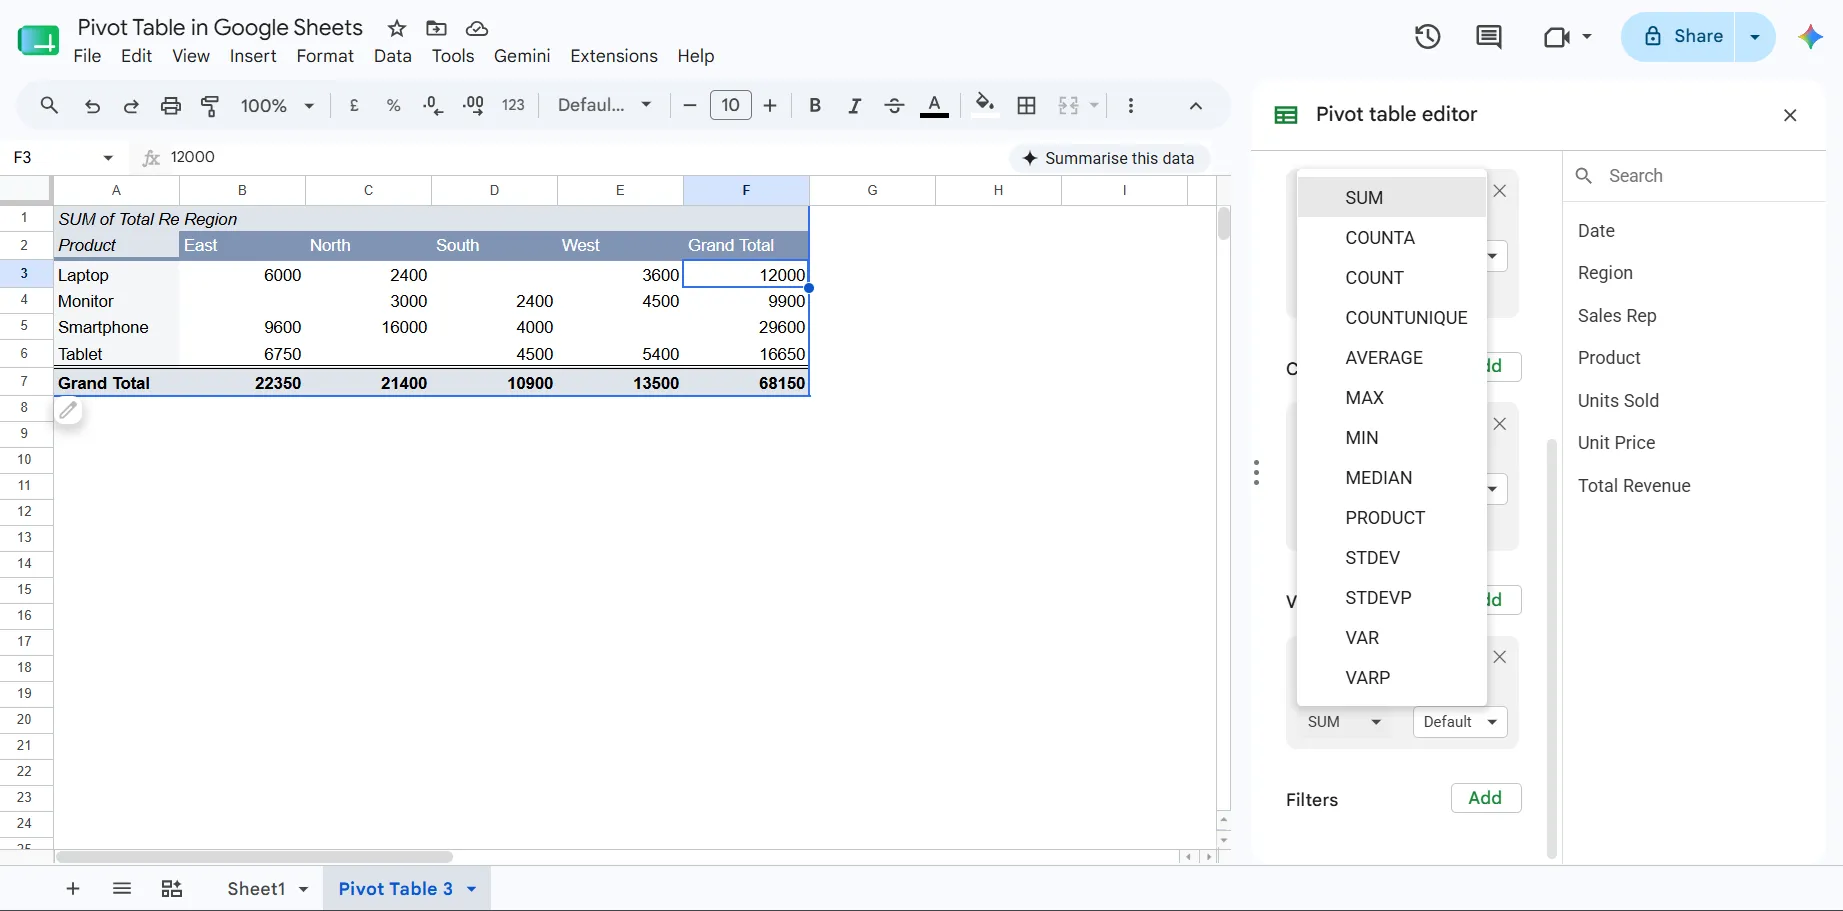Add a filter to the pivot table

1485,798
